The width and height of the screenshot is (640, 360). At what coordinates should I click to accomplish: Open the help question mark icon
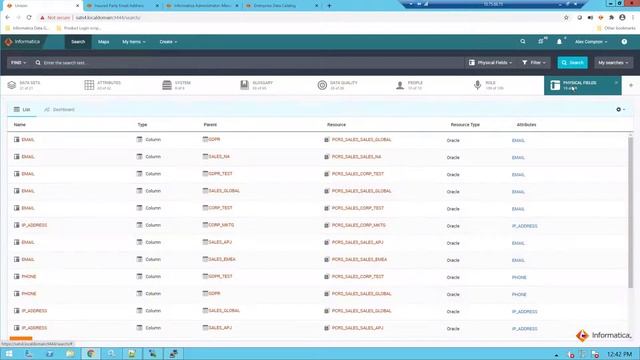click(624, 42)
